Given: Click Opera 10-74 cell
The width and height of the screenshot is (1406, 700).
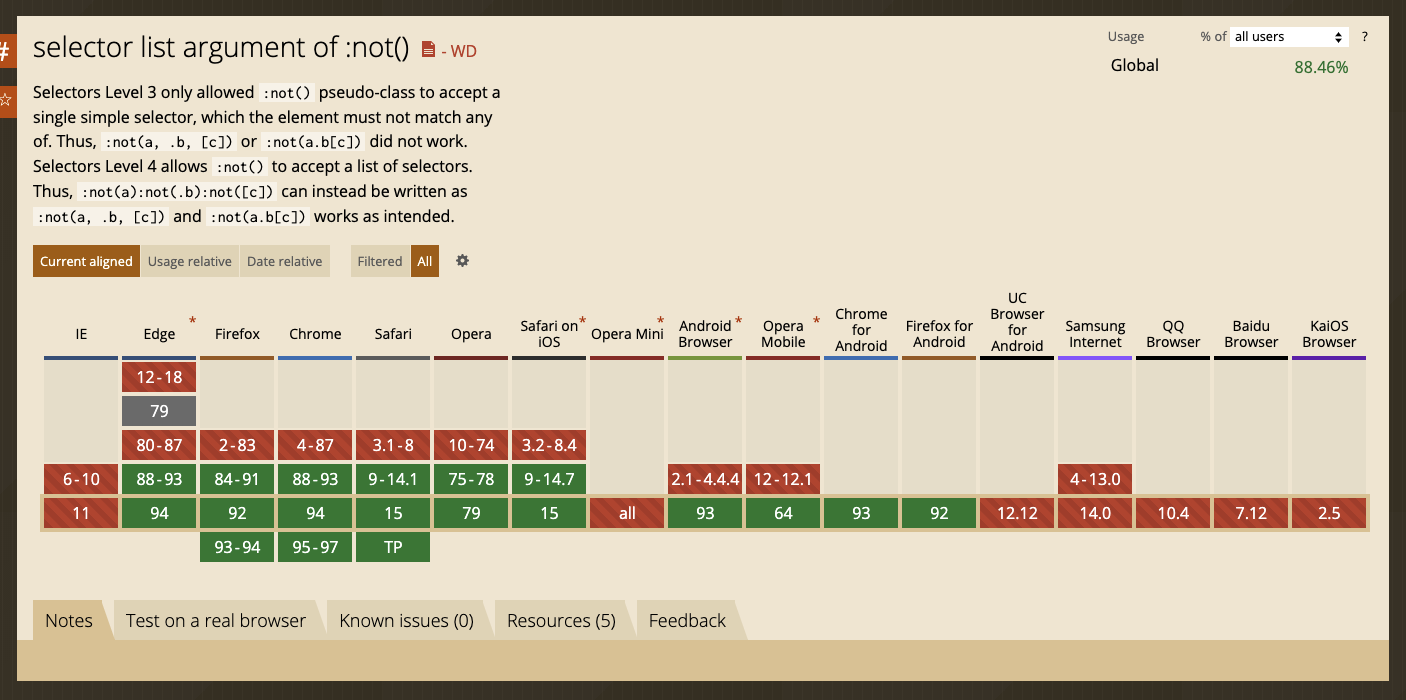Looking at the screenshot, I should [471, 445].
